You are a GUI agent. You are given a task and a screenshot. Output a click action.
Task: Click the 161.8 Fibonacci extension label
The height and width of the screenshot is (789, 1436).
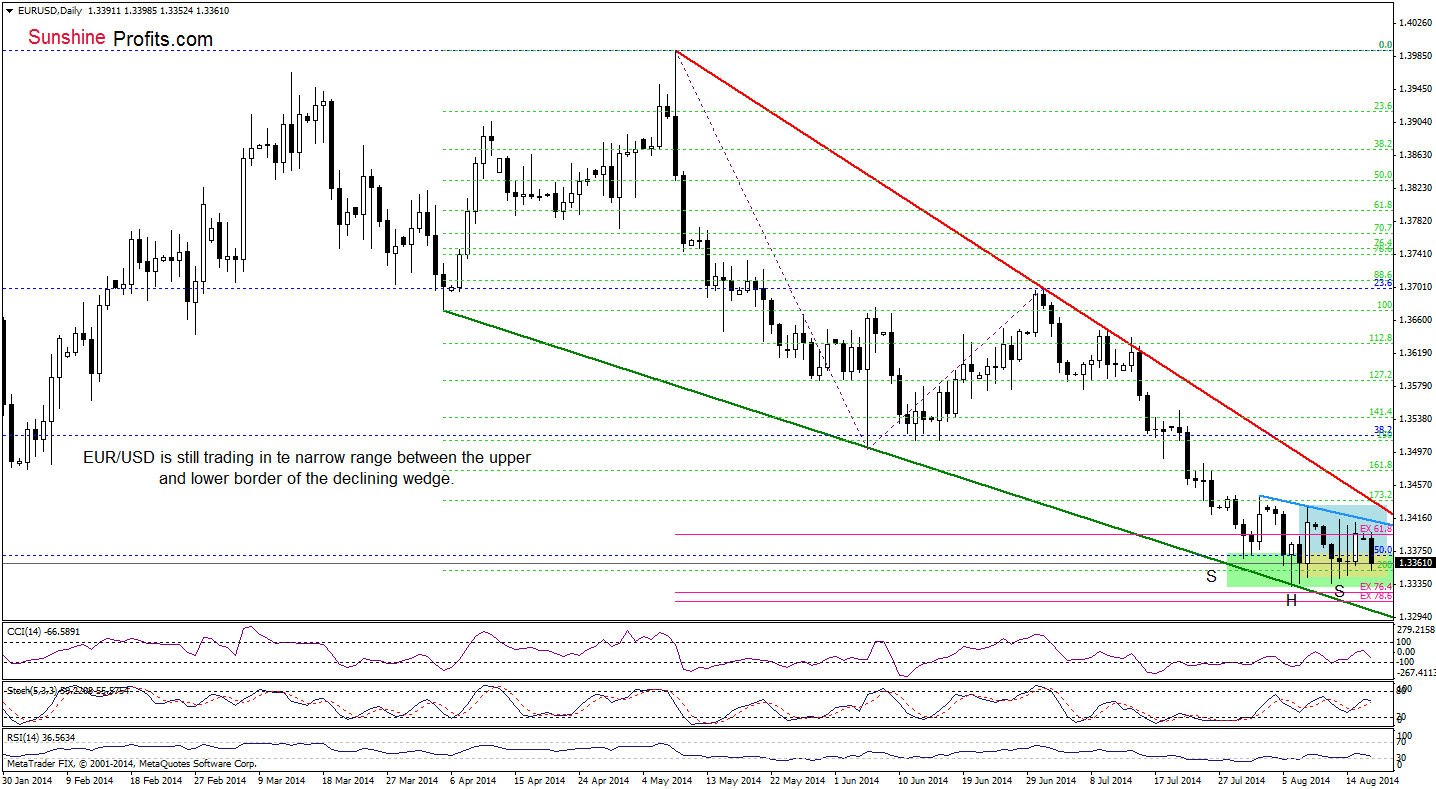click(x=1381, y=465)
